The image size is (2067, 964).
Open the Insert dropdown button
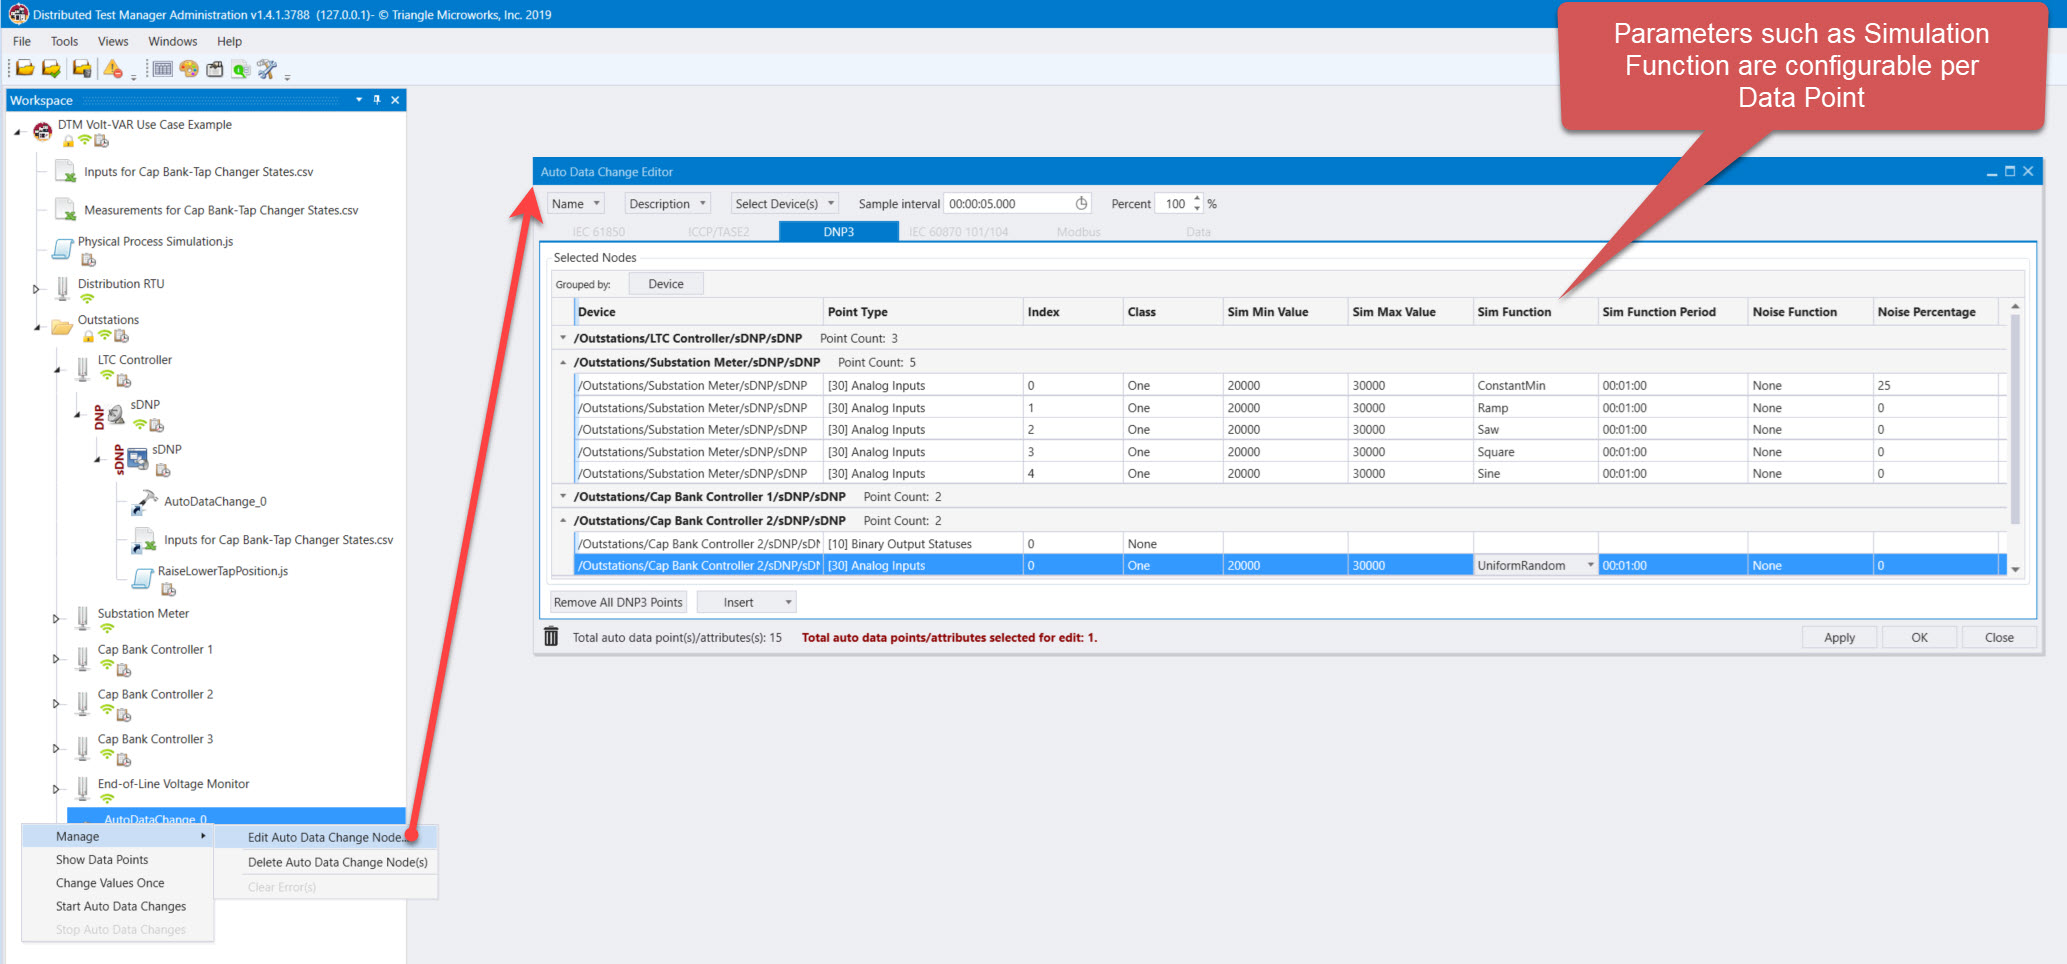(746, 602)
